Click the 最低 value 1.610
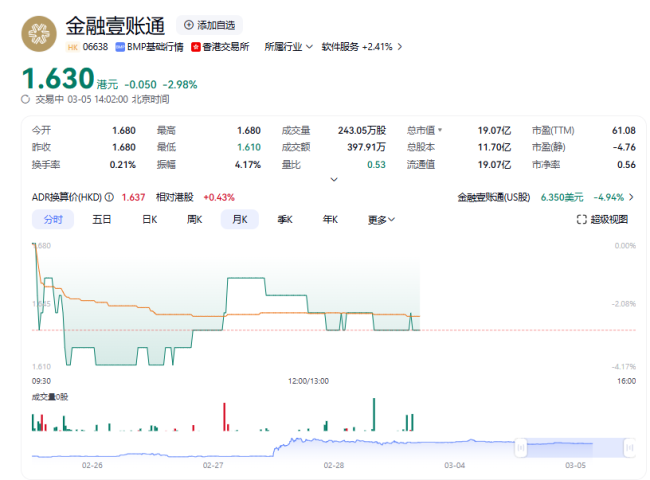Viewport: 650px width, 480px height. (249, 147)
